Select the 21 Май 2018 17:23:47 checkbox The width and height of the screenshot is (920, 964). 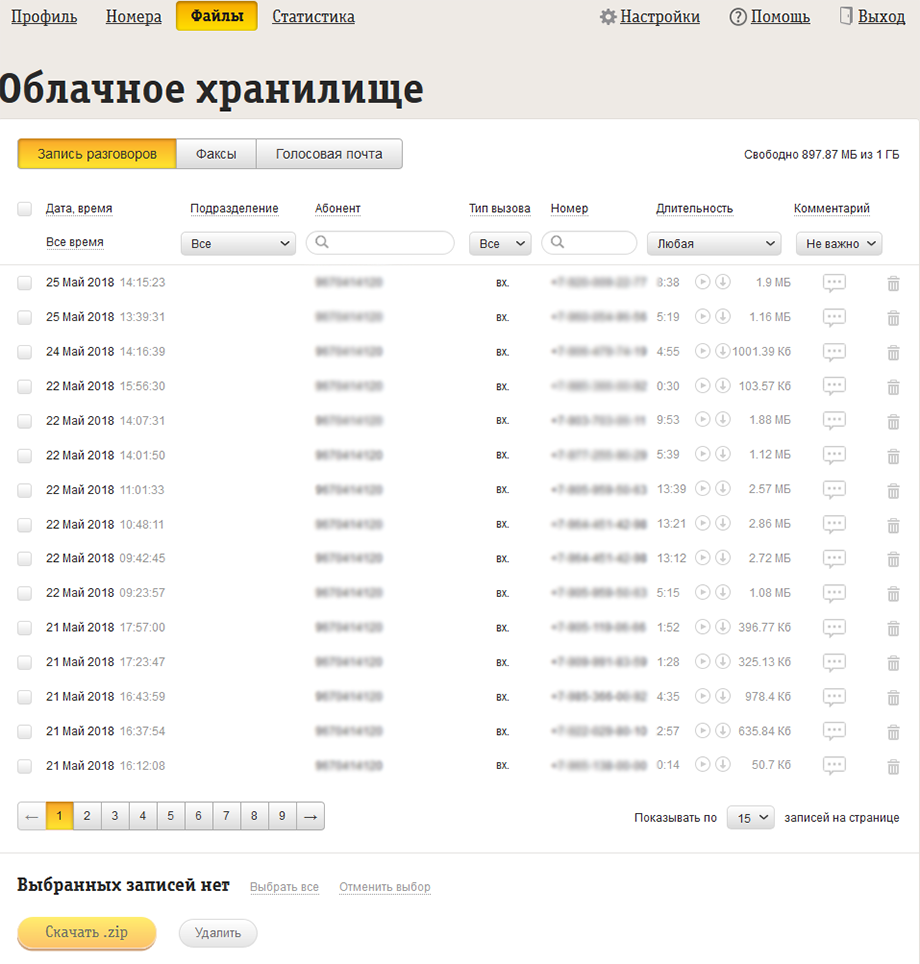click(x=25, y=662)
